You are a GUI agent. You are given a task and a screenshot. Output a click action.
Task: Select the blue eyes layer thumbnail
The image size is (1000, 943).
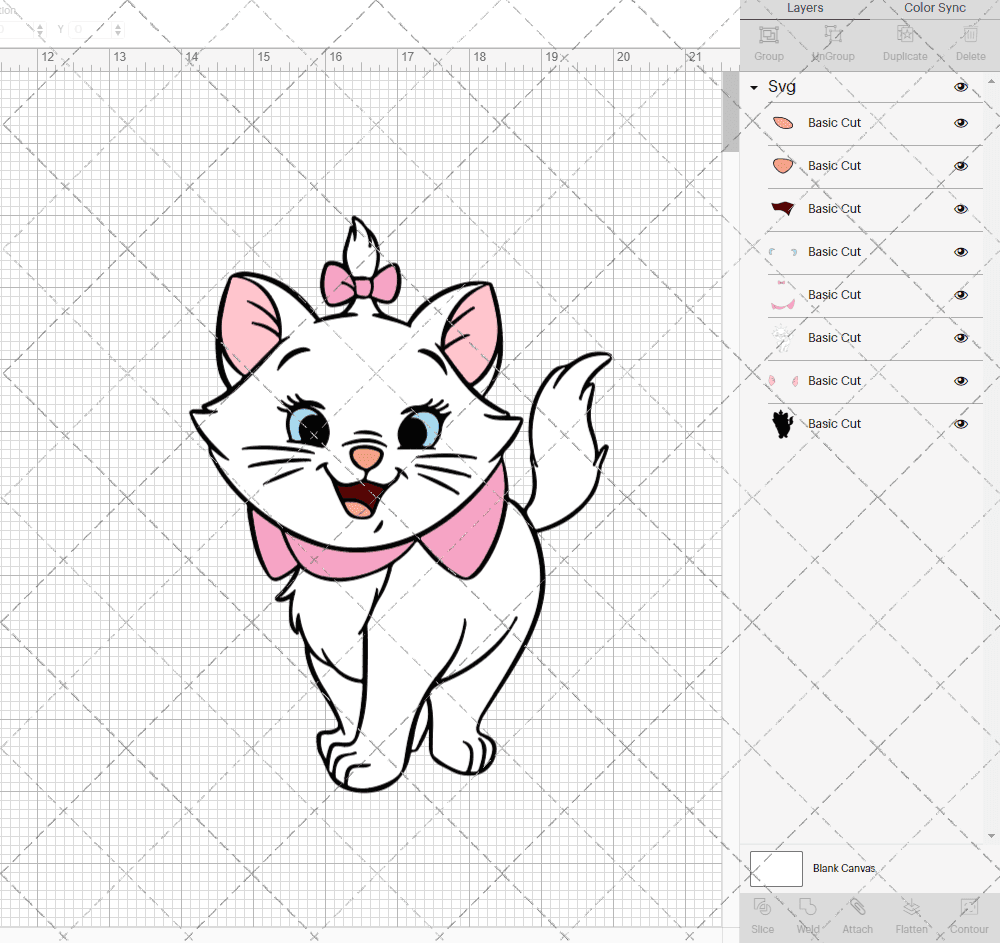click(x=783, y=252)
